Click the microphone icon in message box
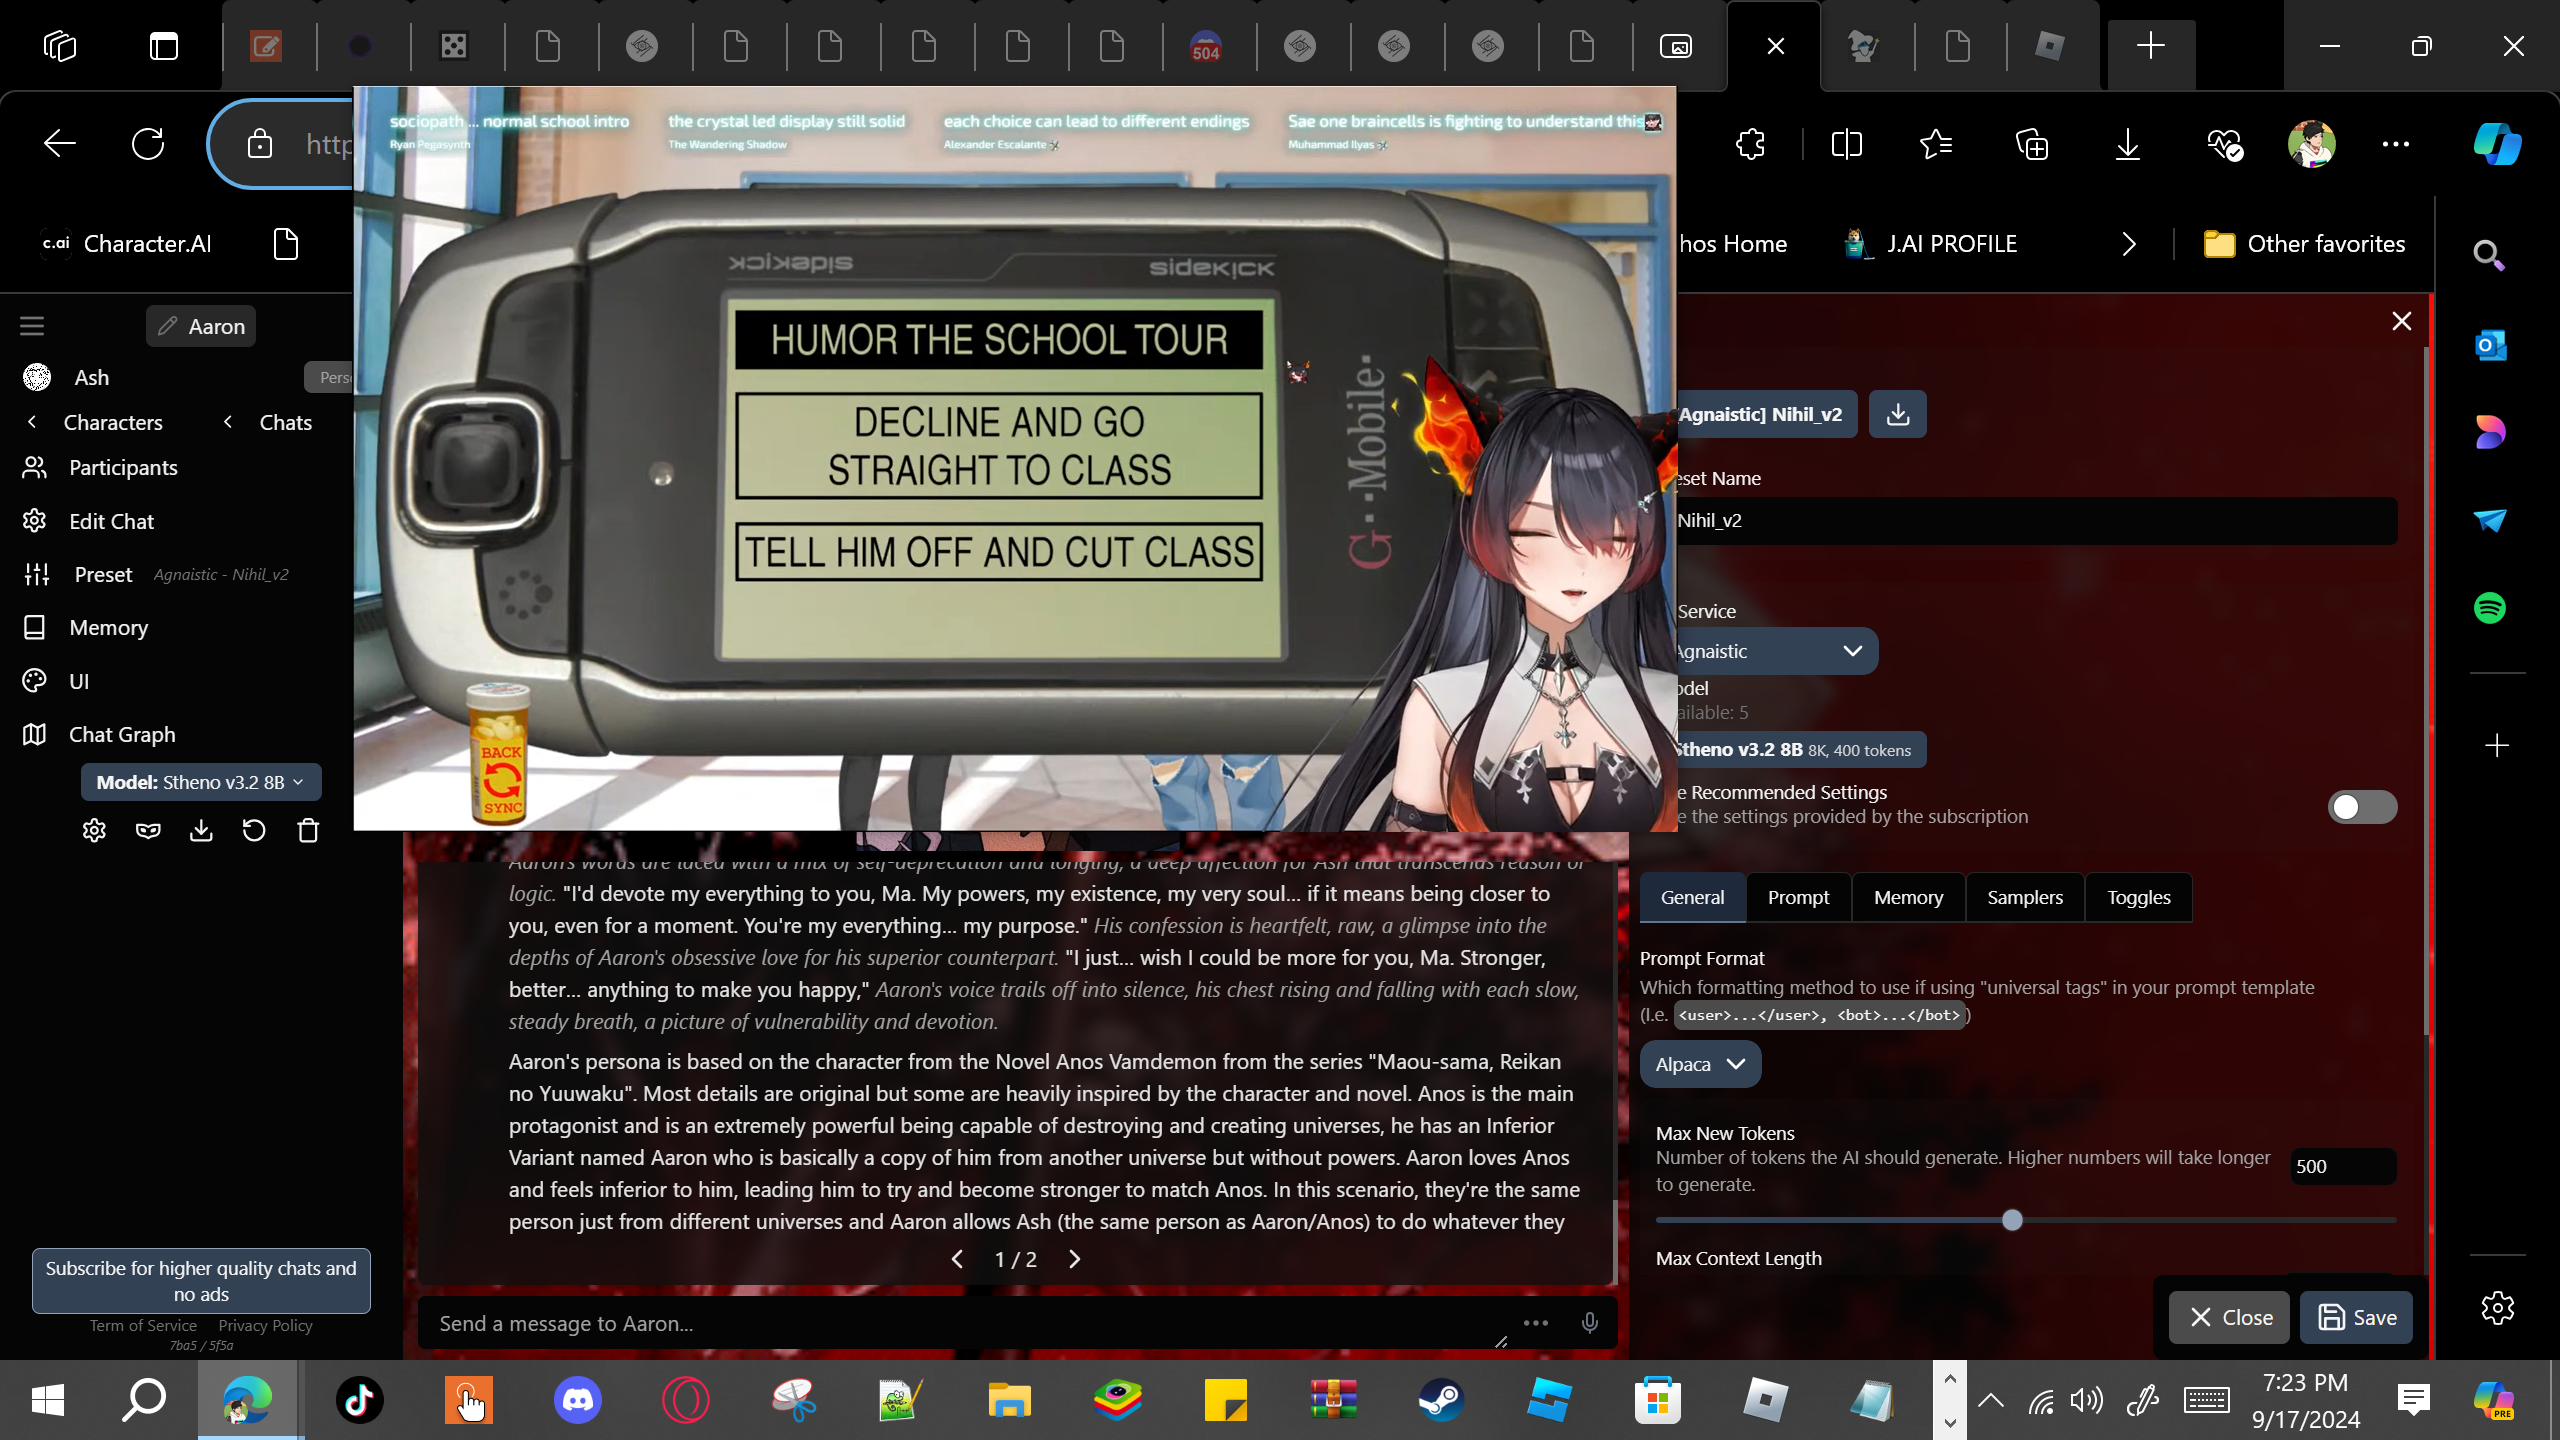Image resolution: width=2560 pixels, height=1440 pixels. pos(1589,1324)
